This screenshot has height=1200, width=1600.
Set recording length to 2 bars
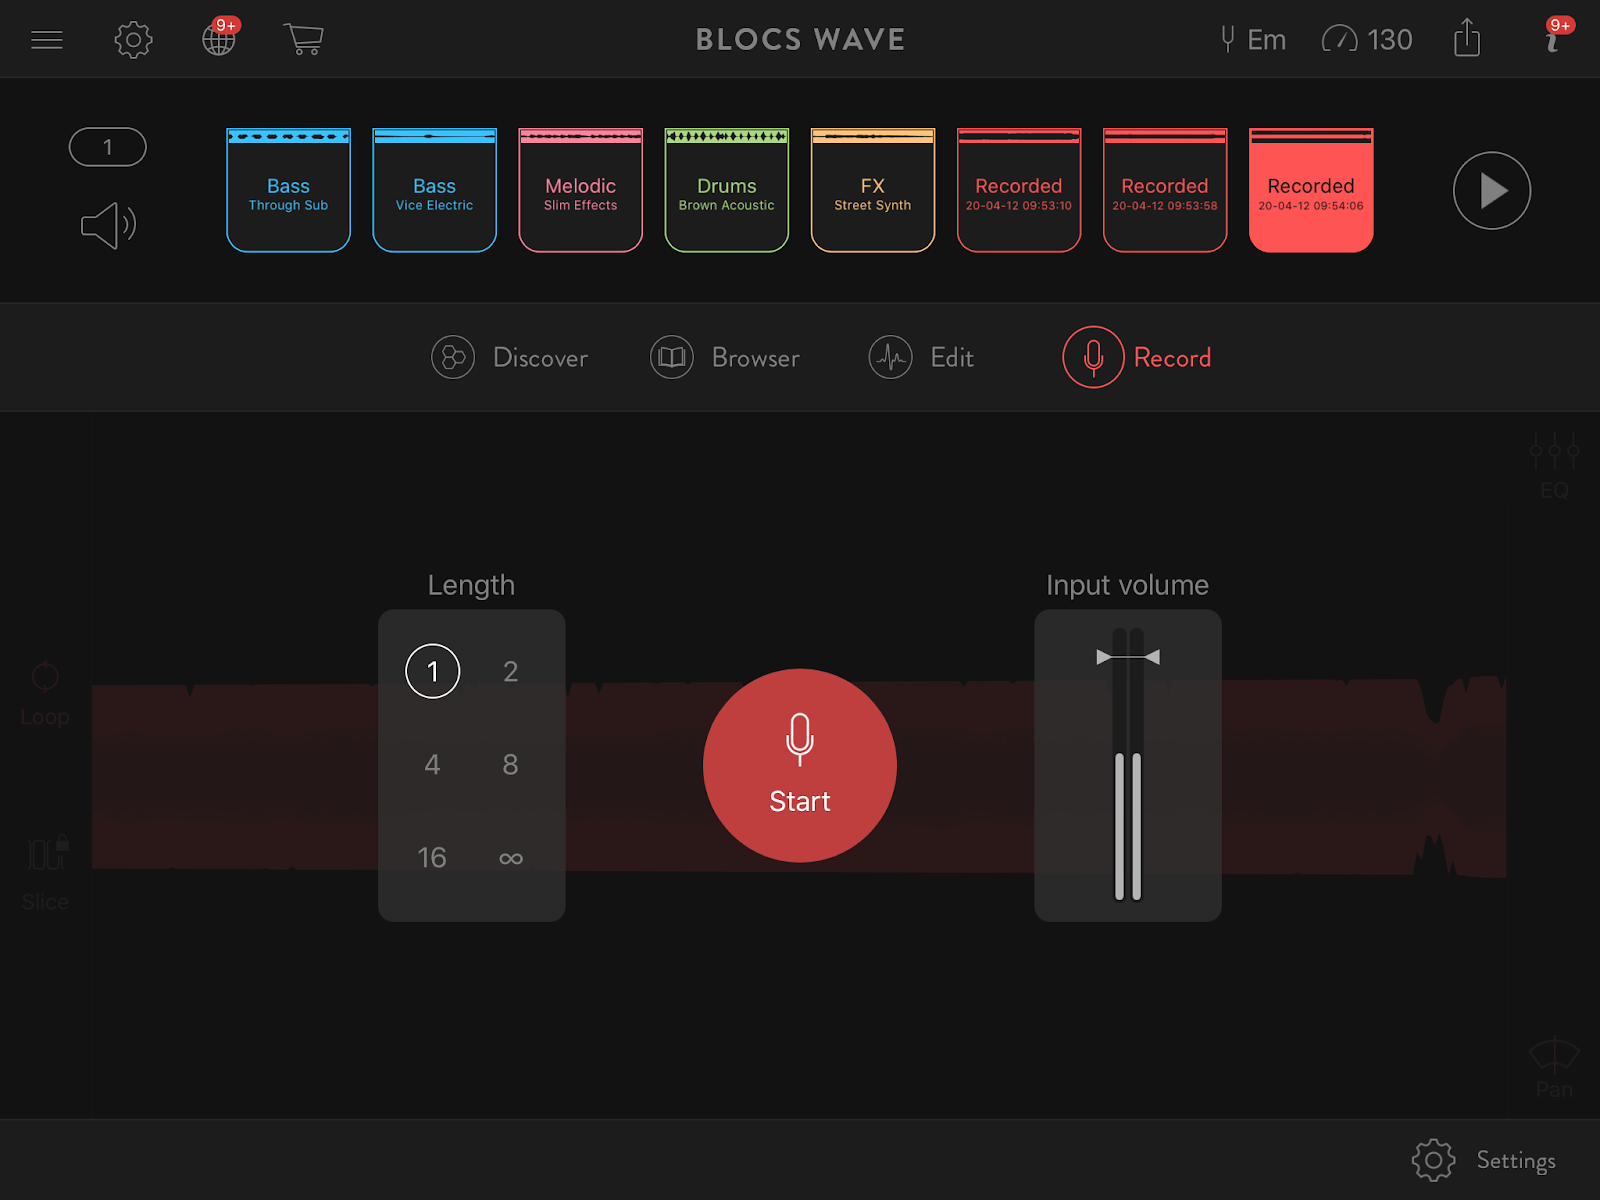[510, 671]
